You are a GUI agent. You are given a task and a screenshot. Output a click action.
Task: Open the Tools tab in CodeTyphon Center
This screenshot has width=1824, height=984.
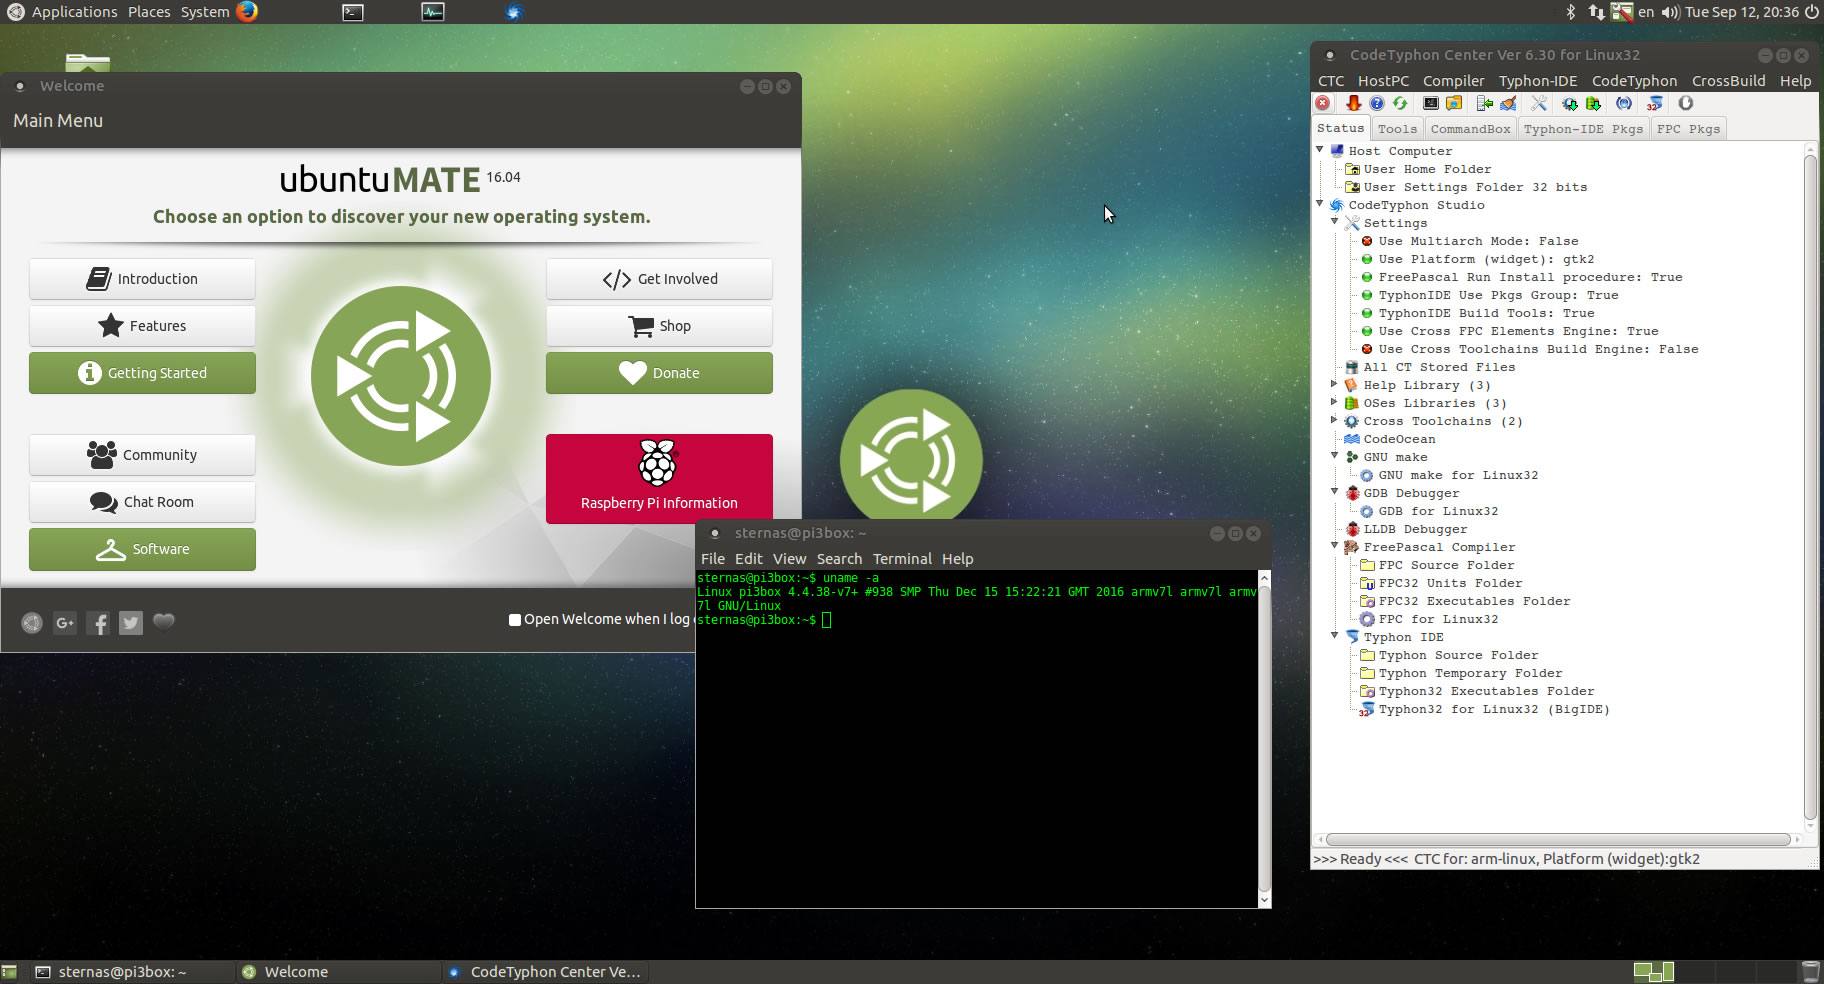(1397, 129)
